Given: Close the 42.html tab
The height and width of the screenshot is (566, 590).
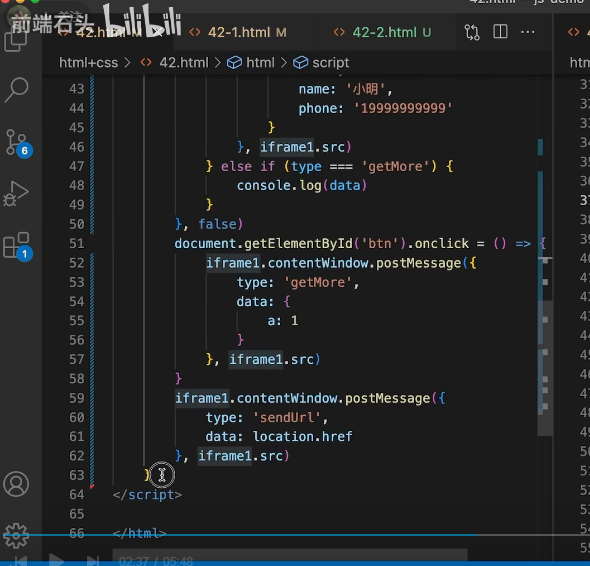Looking at the screenshot, I should pyautogui.click(x=158, y=33).
